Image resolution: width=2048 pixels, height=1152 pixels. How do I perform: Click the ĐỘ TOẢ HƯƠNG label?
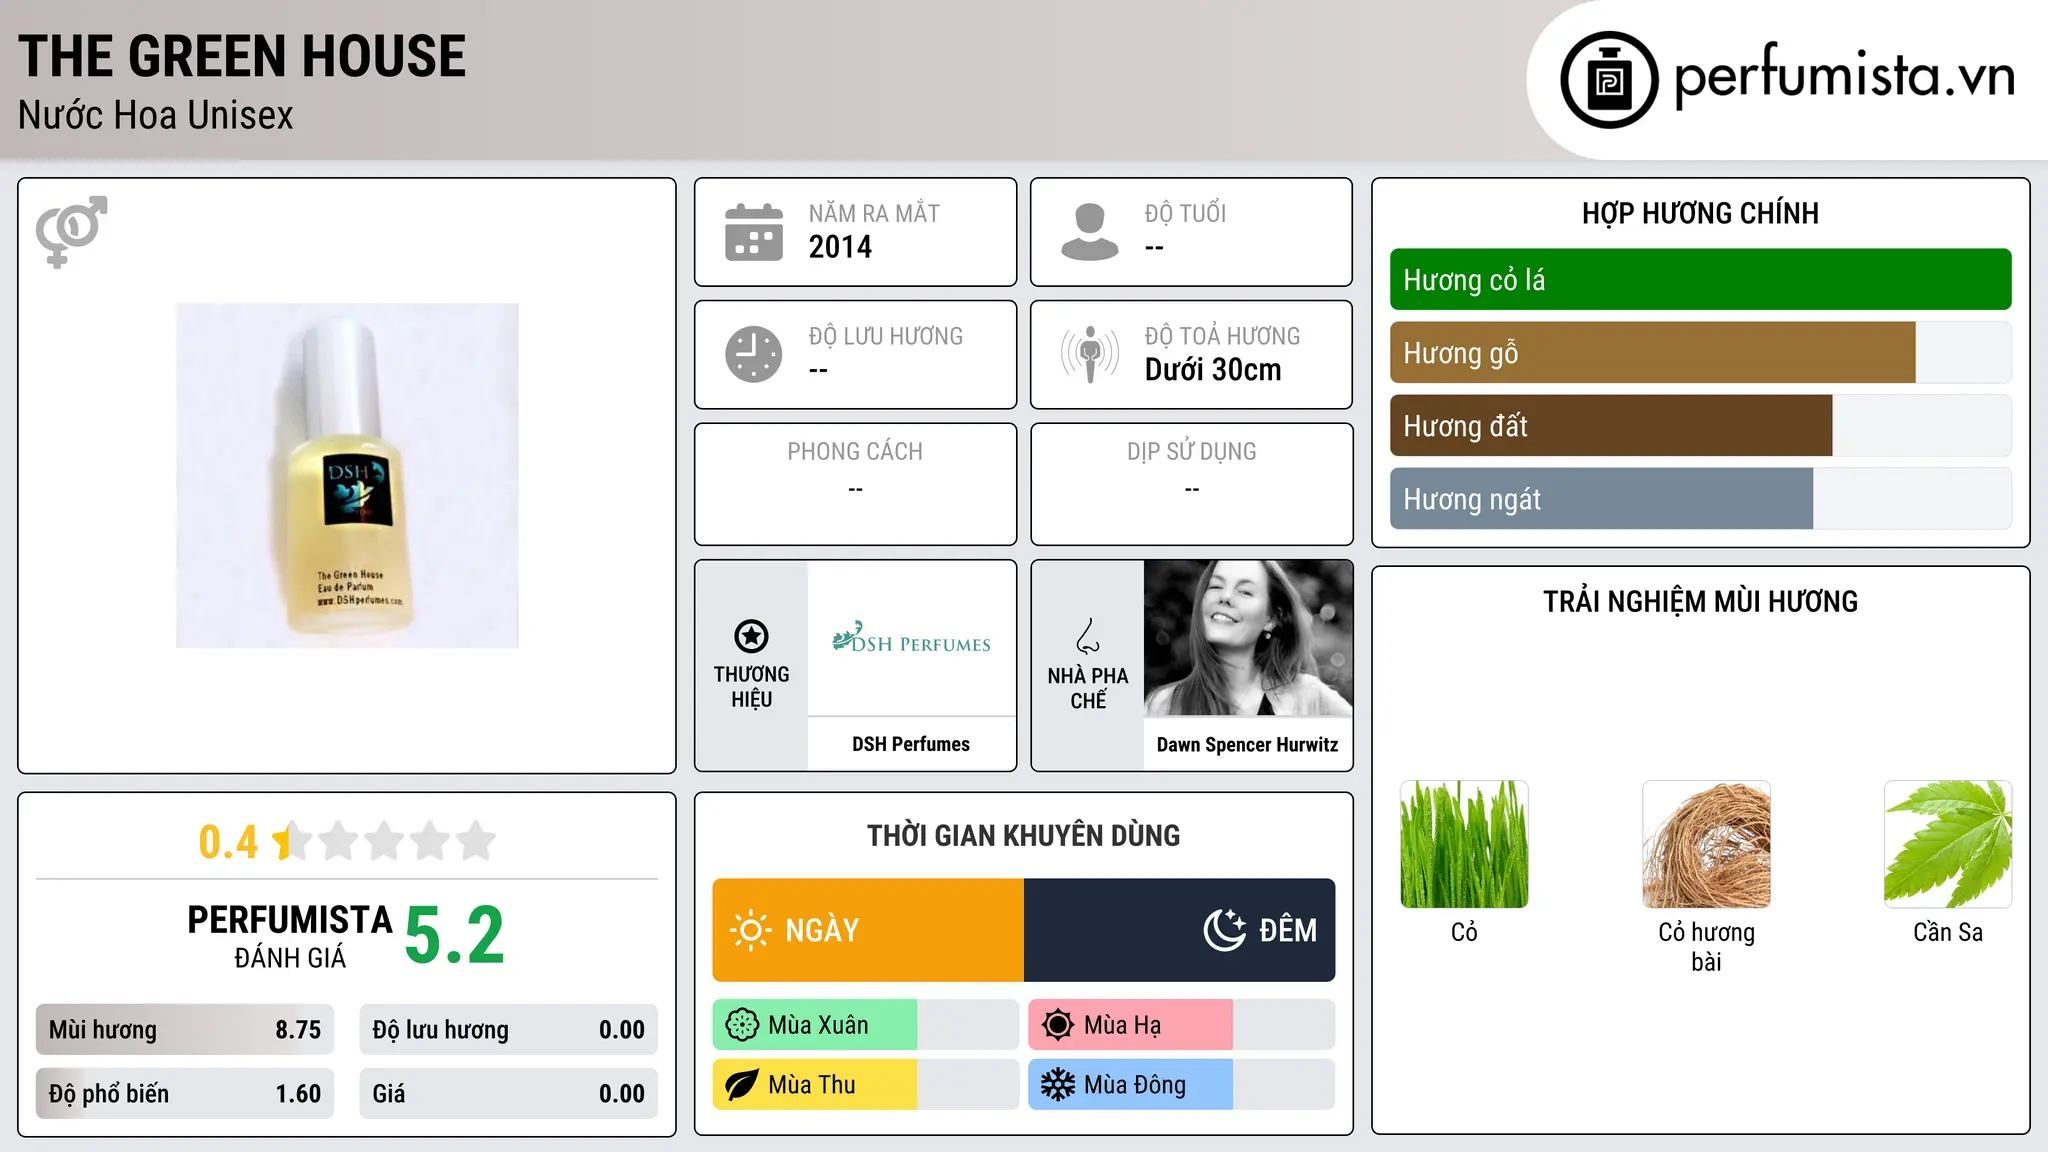(x=1222, y=336)
